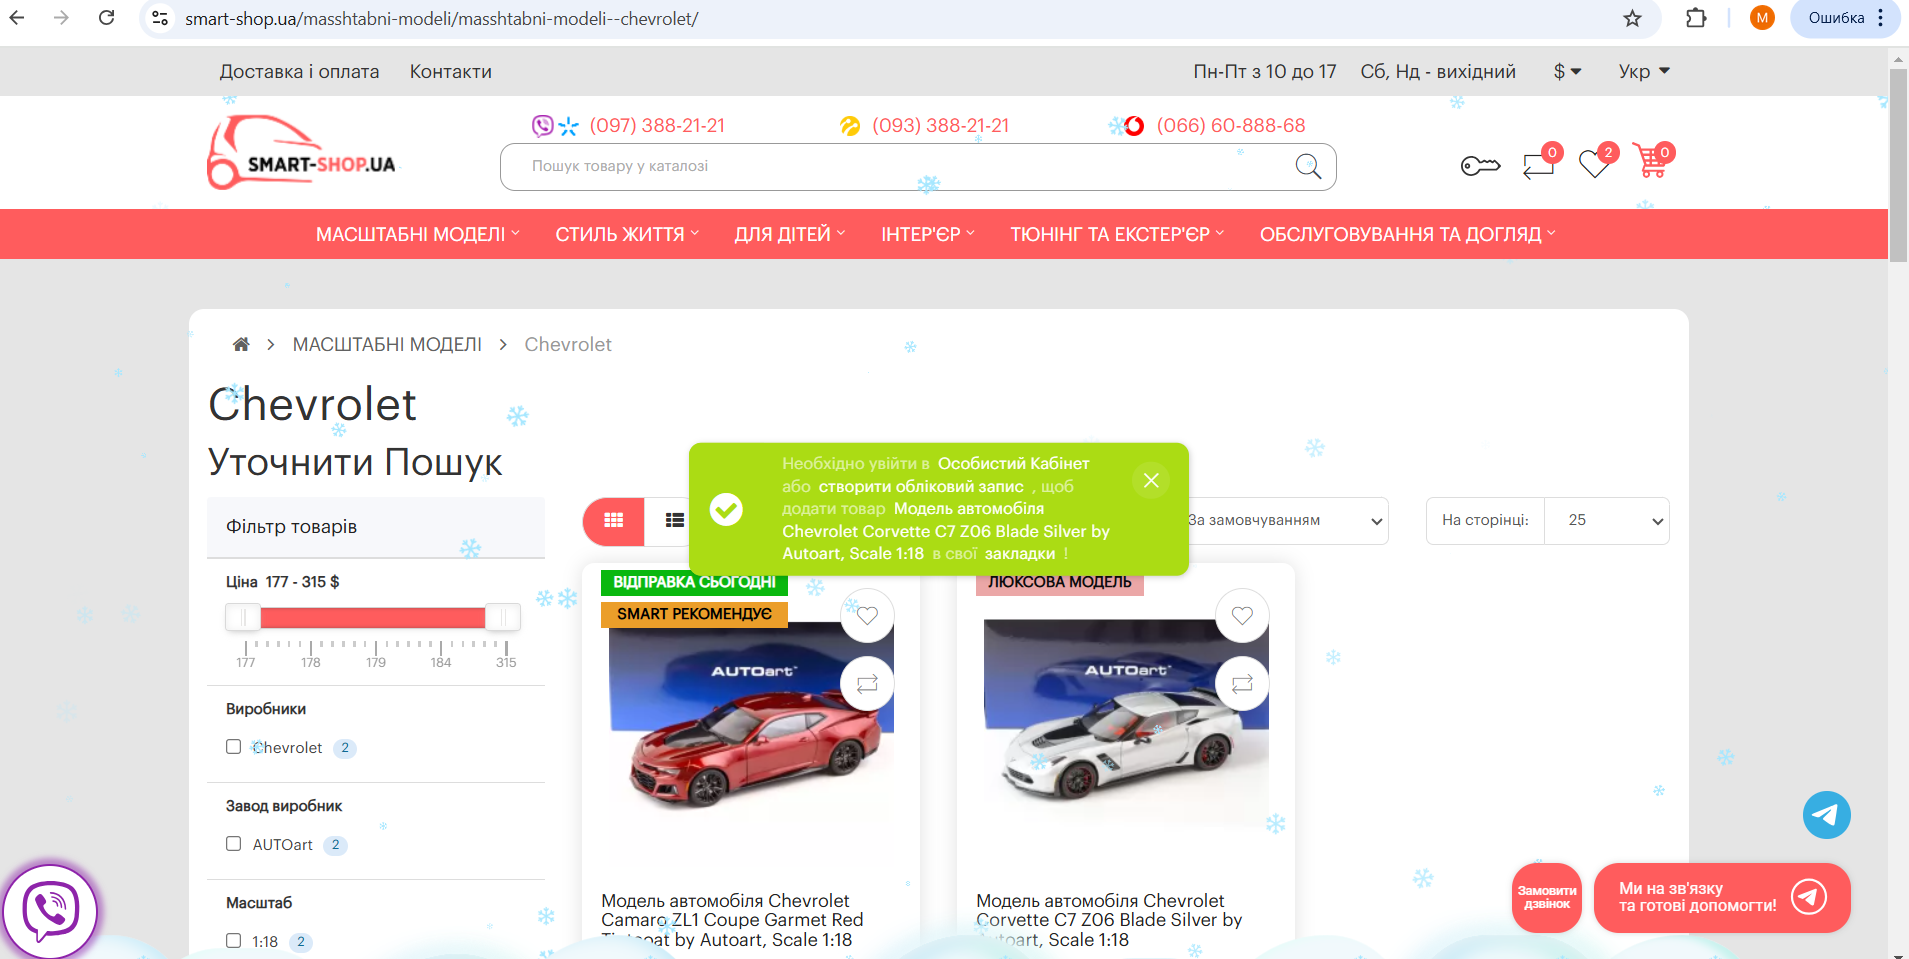Open the shopping cart icon

pyautogui.click(x=1651, y=161)
